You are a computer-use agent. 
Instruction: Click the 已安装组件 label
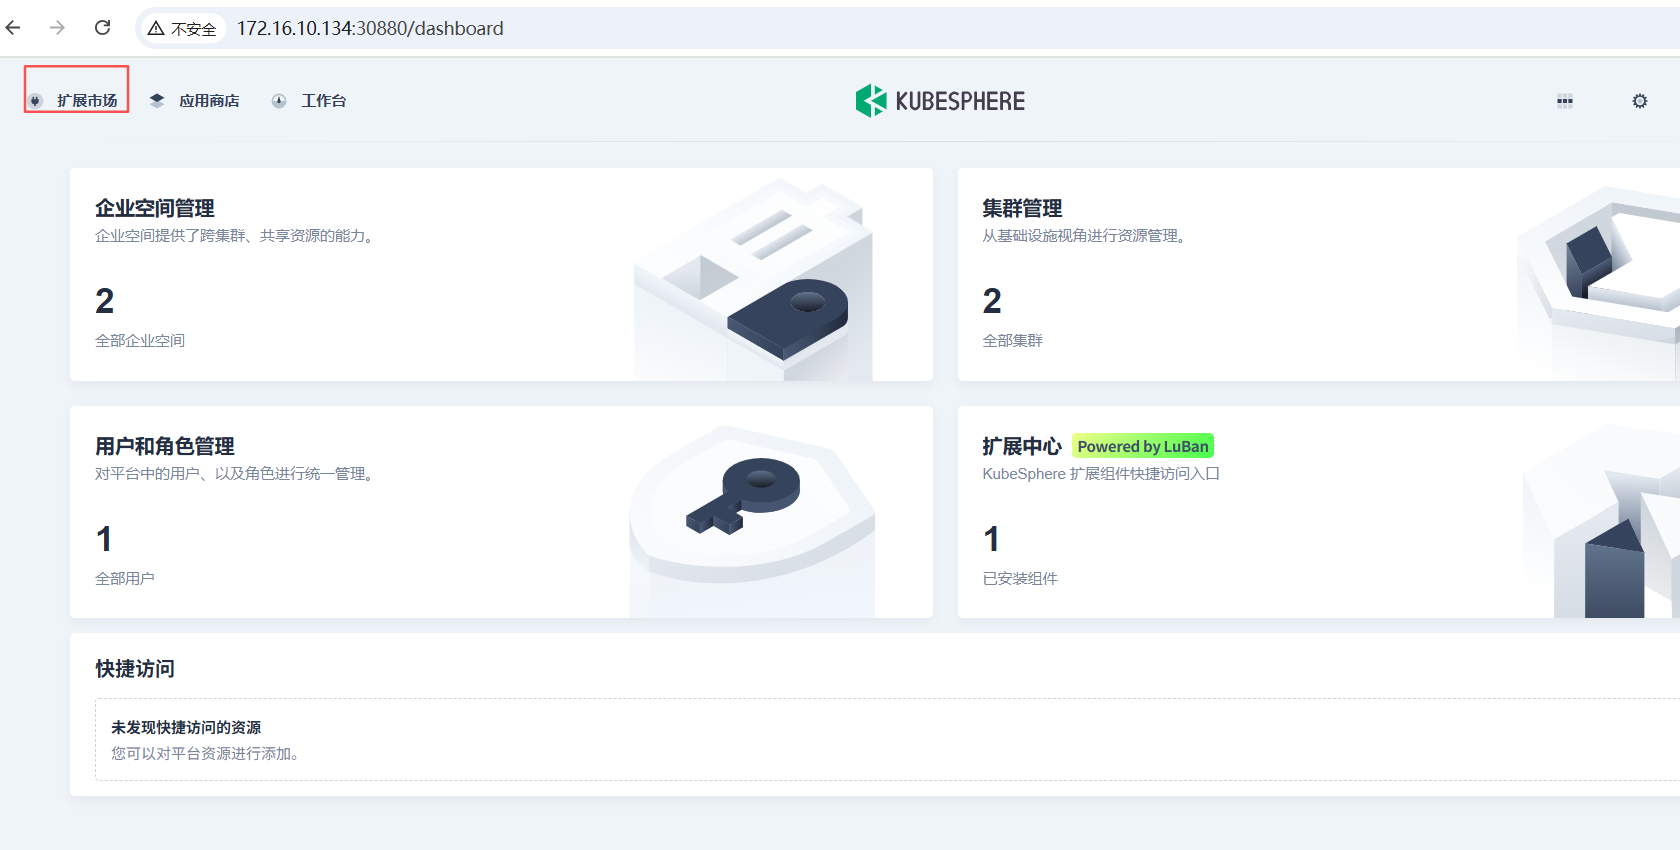(1020, 579)
